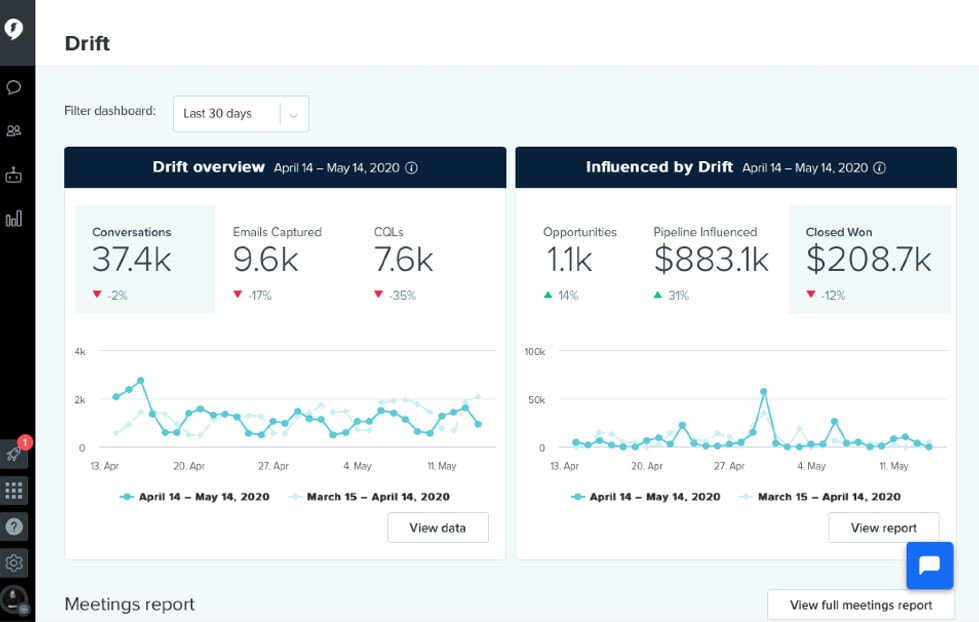Click the -35% change indicator
This screenshot has height=622, width=979.
pos(395,295)
